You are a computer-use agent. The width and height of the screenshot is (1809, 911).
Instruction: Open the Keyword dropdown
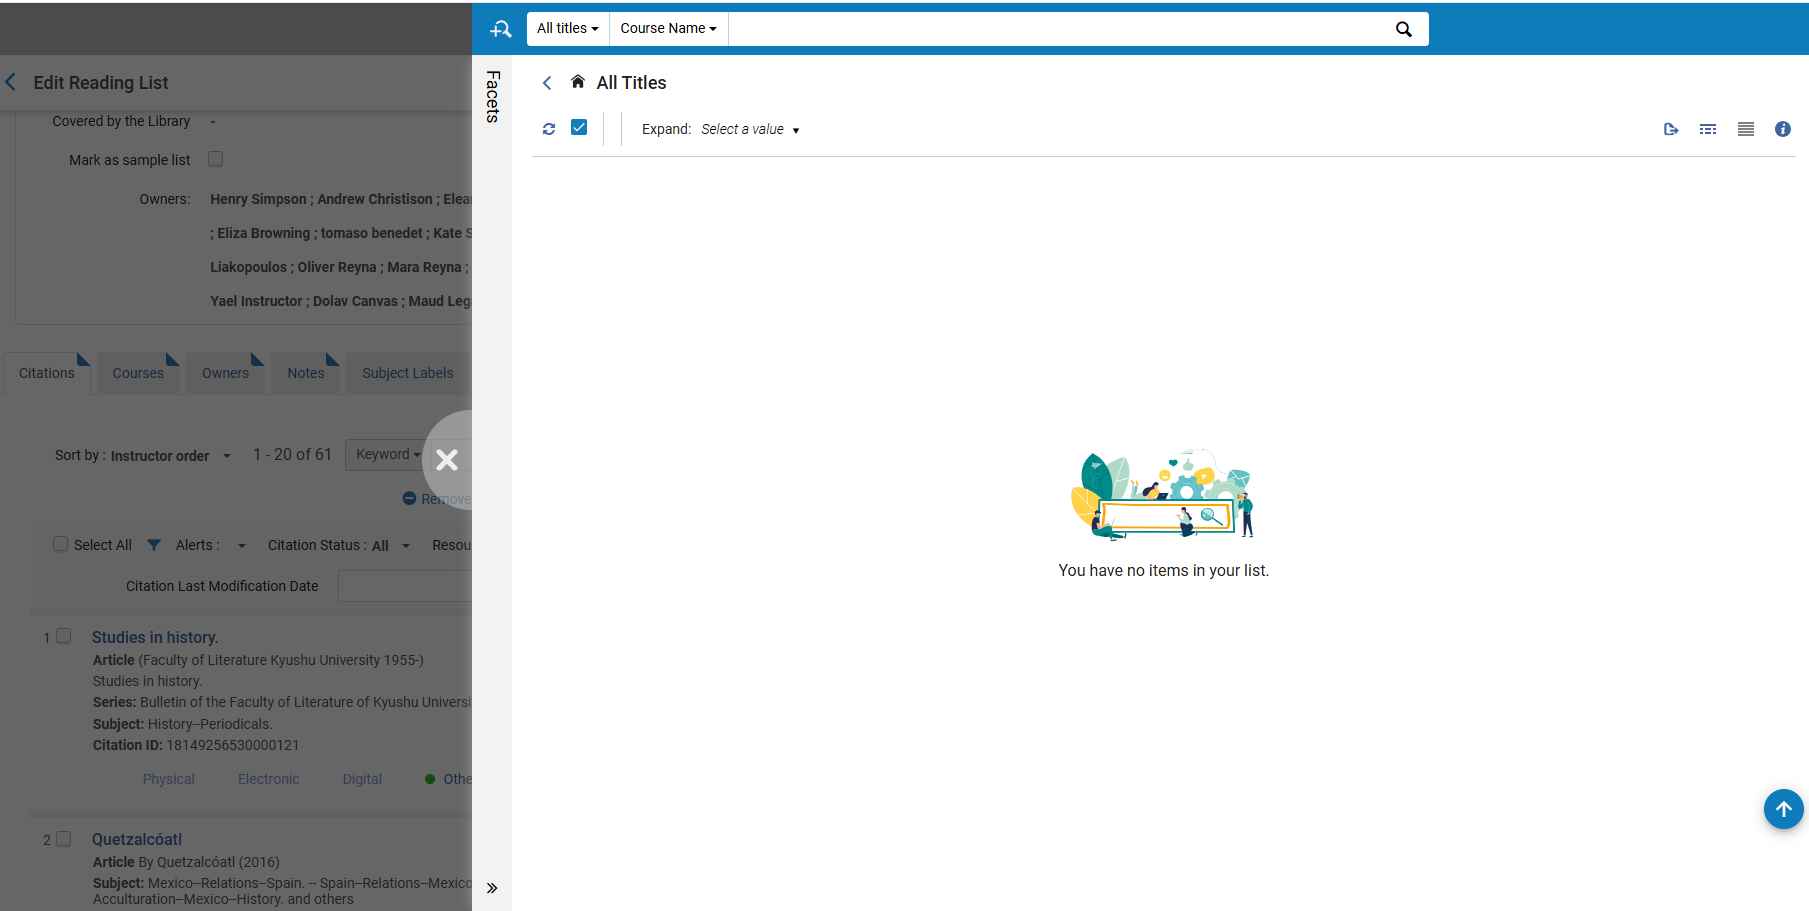[x=388, y=455]
